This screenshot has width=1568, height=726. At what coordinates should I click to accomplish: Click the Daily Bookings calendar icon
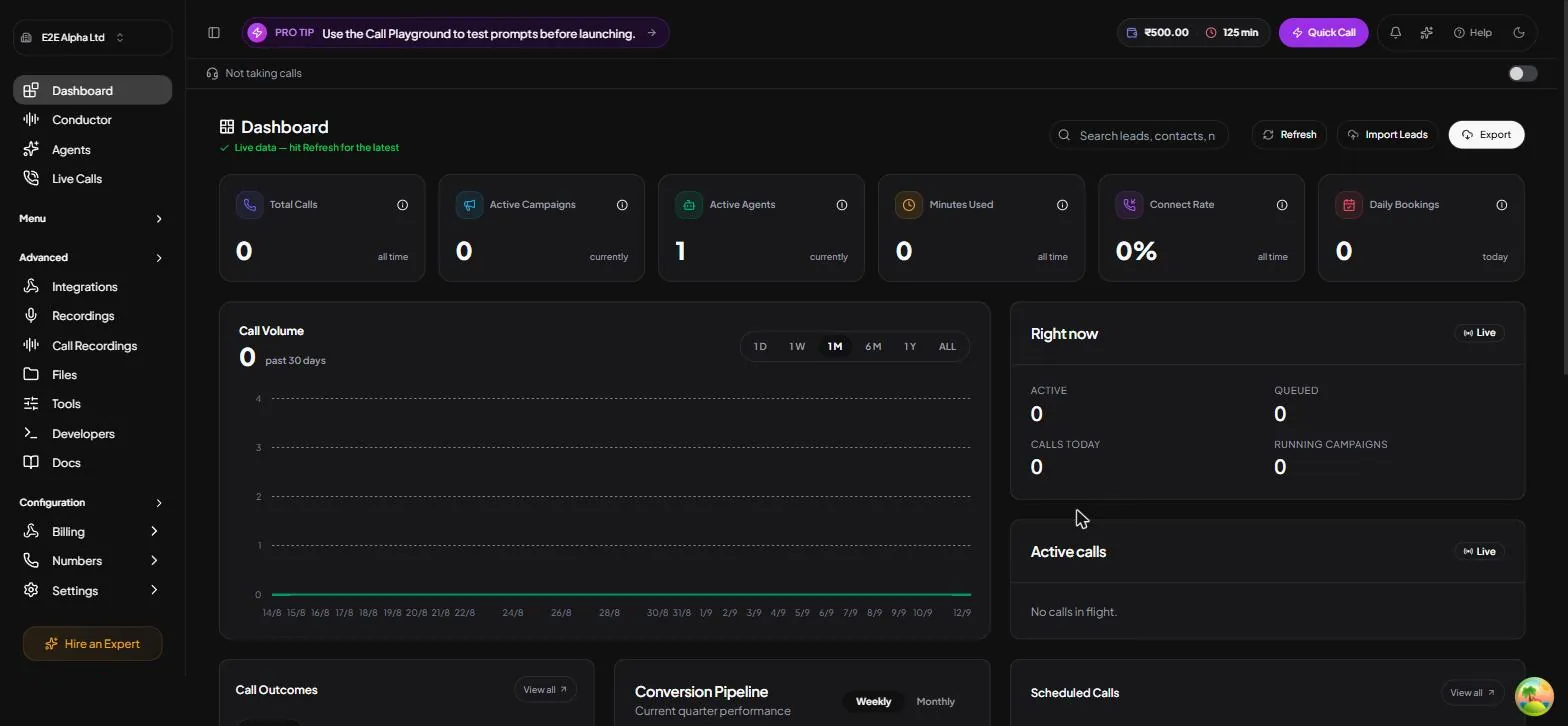(1349, 205)
